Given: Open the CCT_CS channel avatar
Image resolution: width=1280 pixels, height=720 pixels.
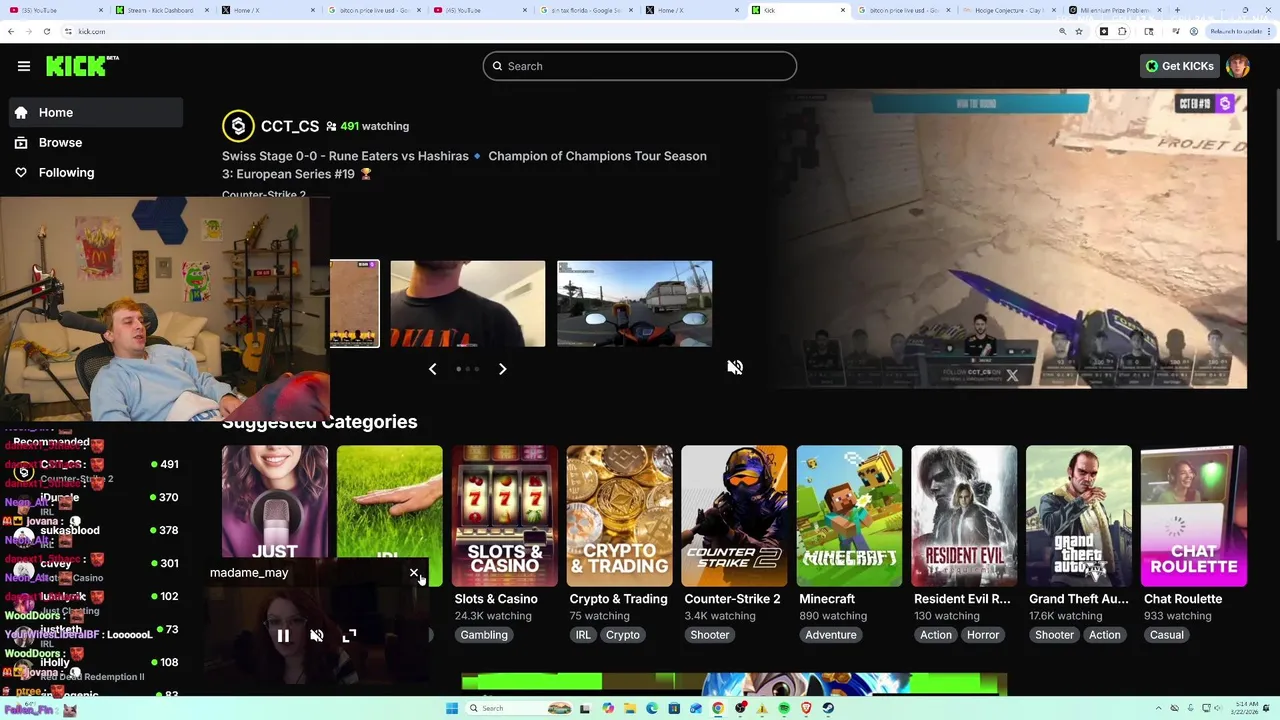Looking at the screenshot, I should tap(238, 126).
